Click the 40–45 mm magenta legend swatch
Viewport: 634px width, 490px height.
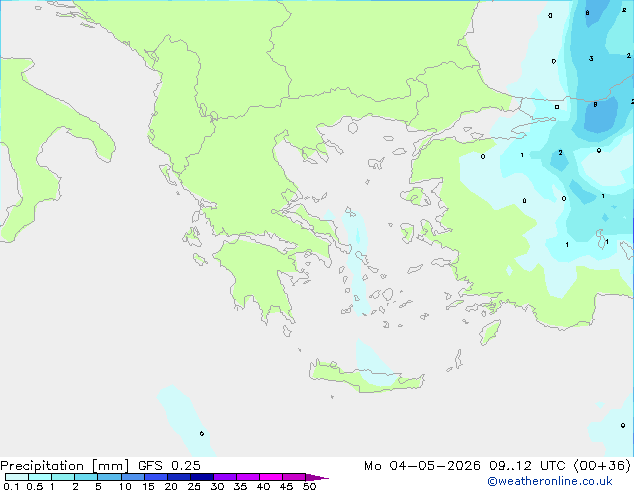[271, 477]
